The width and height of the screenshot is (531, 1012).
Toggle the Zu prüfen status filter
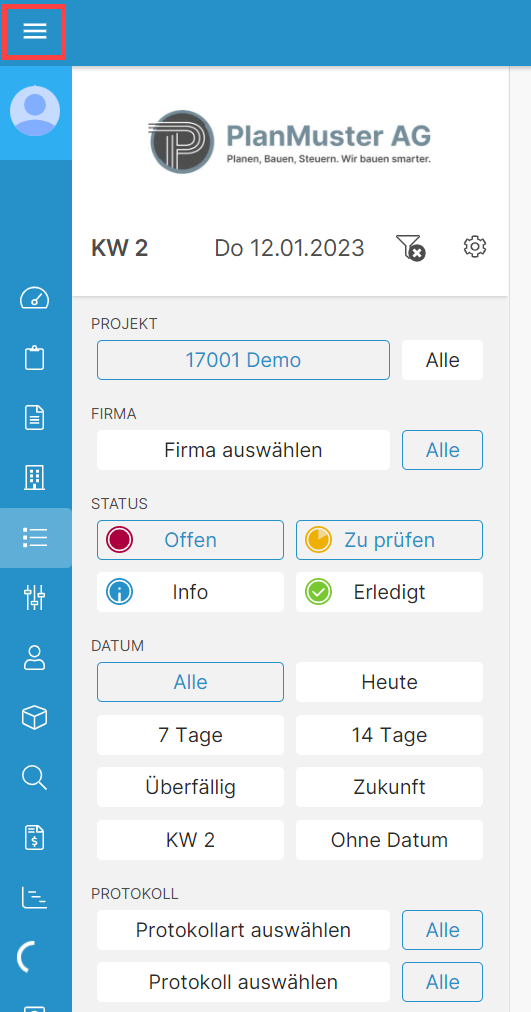[x=389, y=540]
